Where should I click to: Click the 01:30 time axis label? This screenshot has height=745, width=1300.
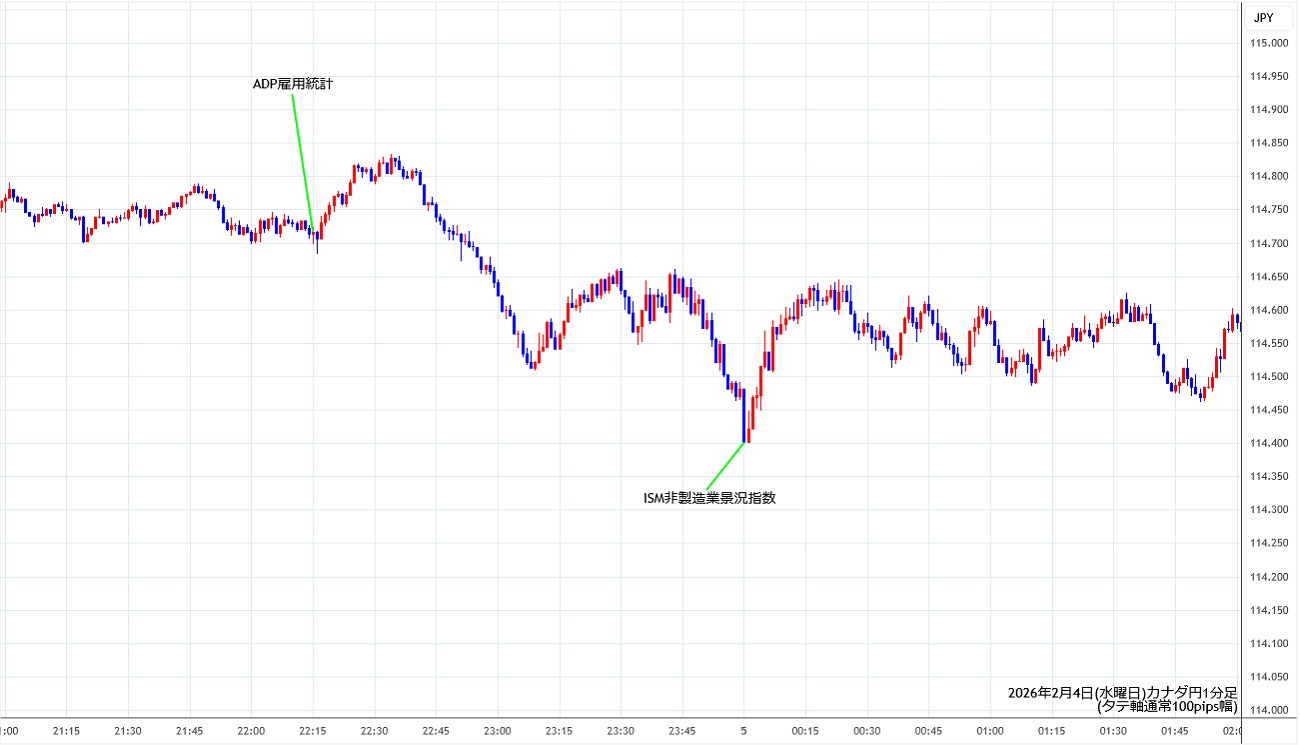click(x=1113, y=730)
